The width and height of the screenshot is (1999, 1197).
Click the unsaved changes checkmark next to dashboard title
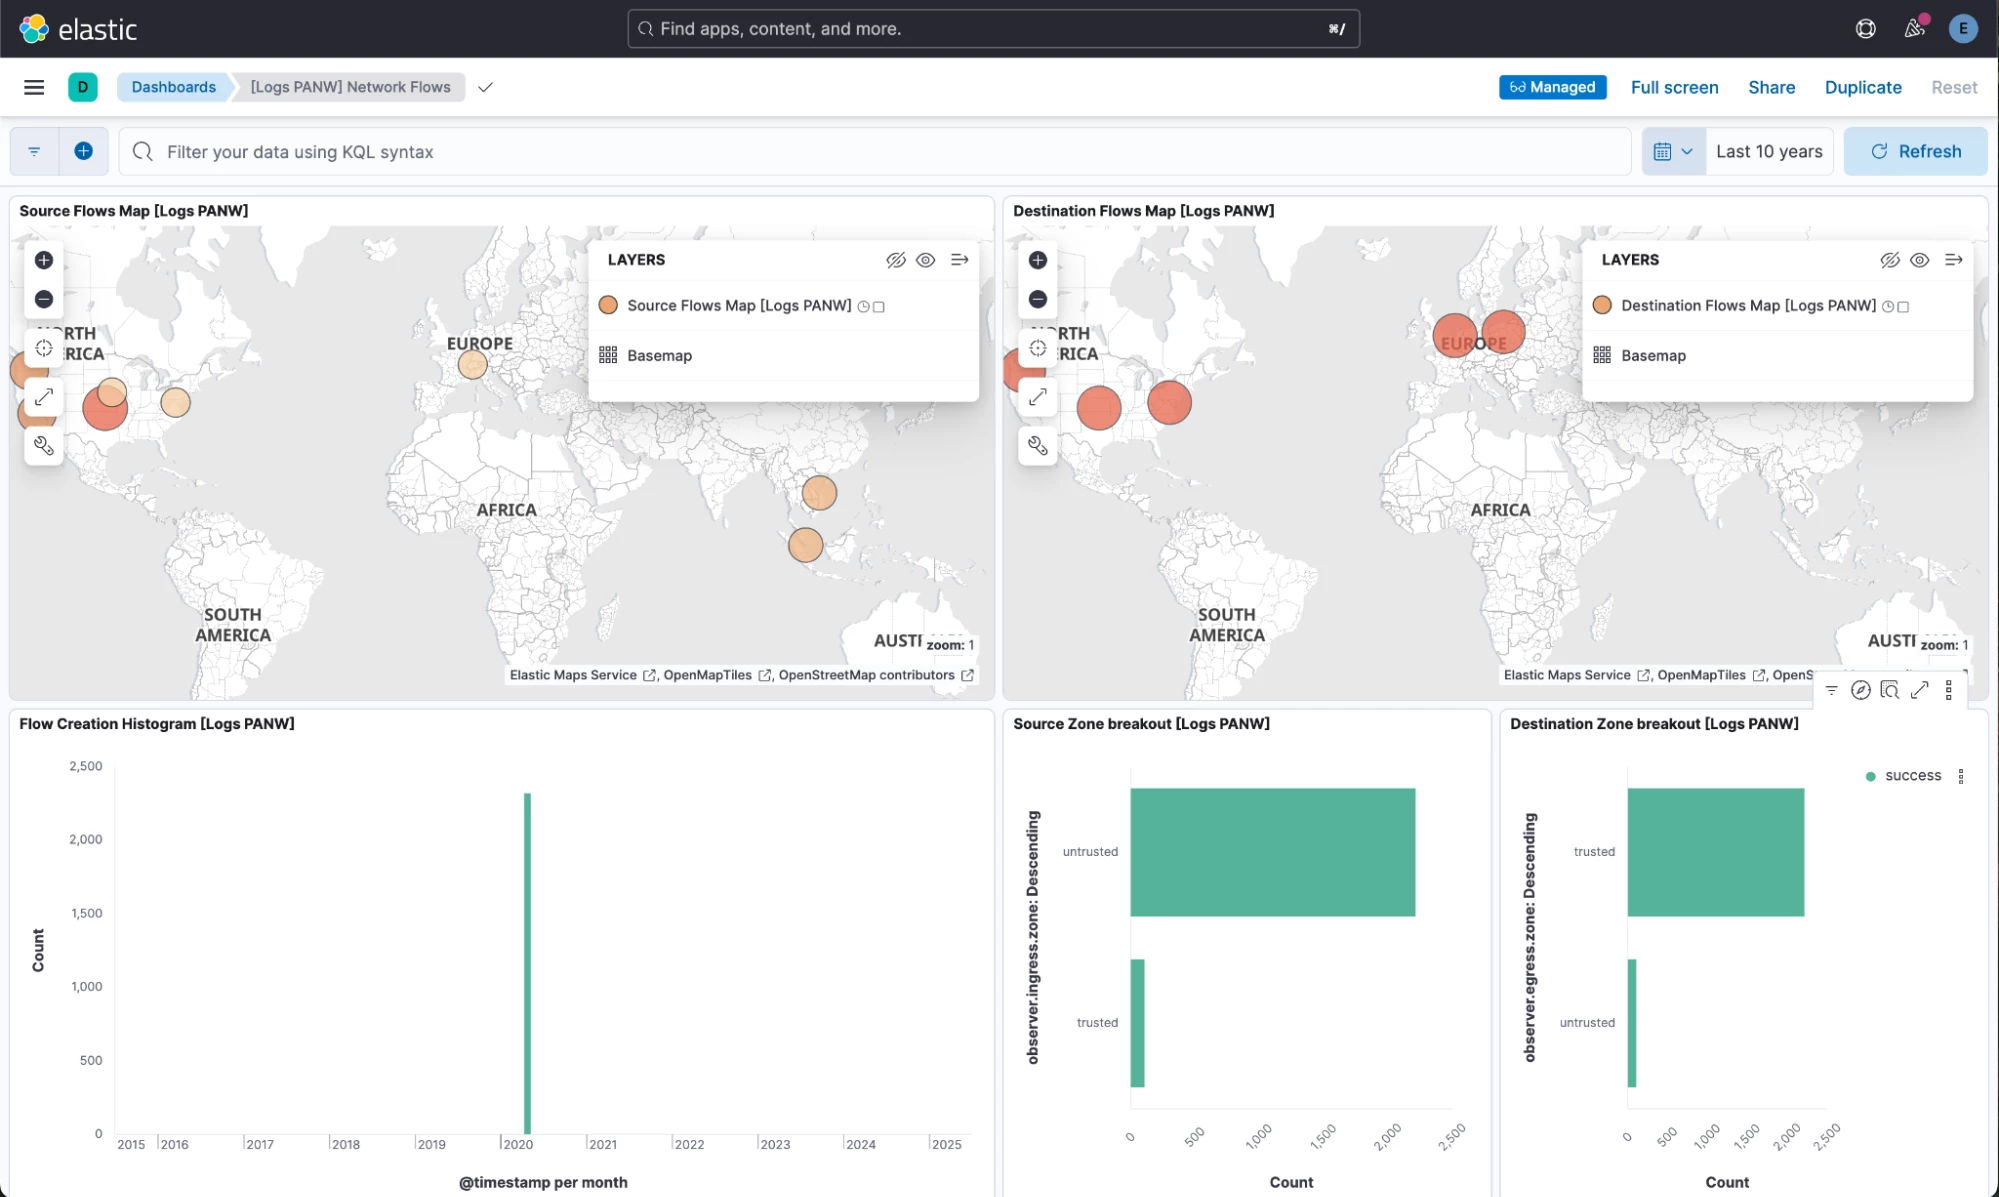[x=485, y=87]
